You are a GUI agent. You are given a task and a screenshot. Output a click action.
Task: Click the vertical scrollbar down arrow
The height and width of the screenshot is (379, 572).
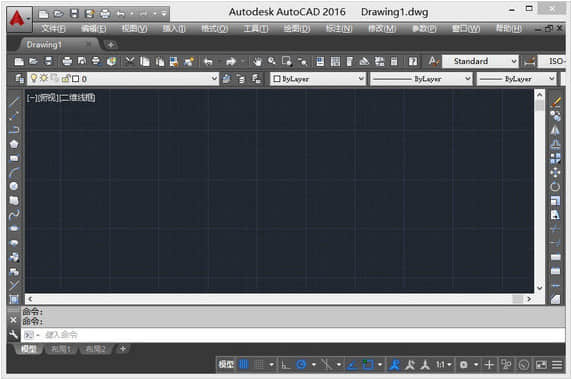[x=540, y=288]
